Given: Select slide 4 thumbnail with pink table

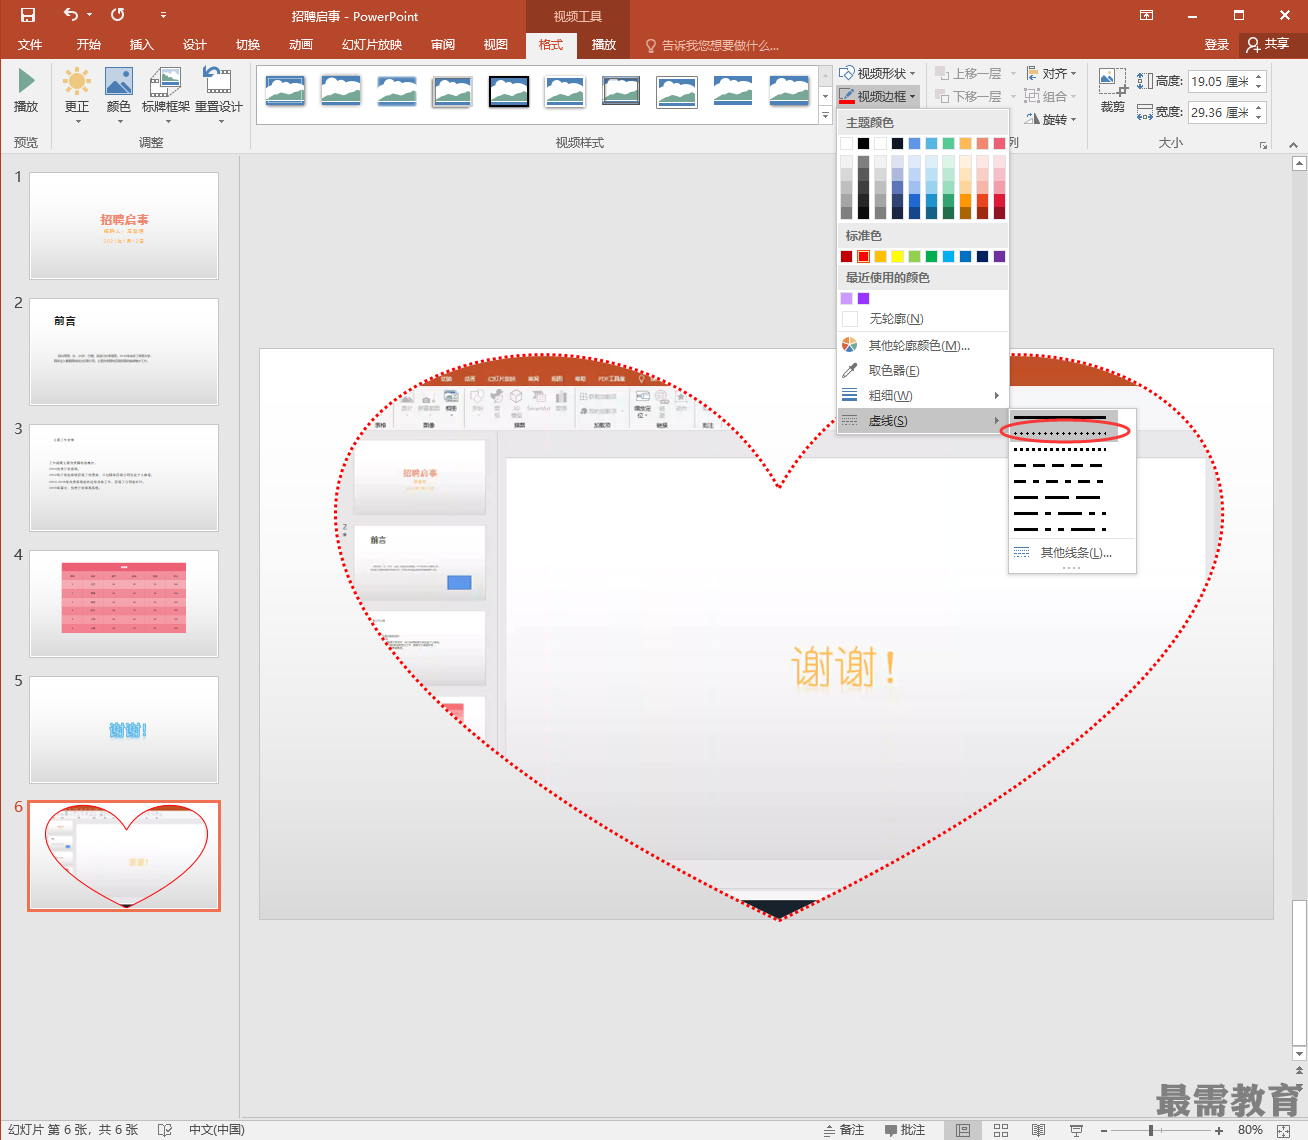Looking at the screenshot, I should [x=124, y=603].
